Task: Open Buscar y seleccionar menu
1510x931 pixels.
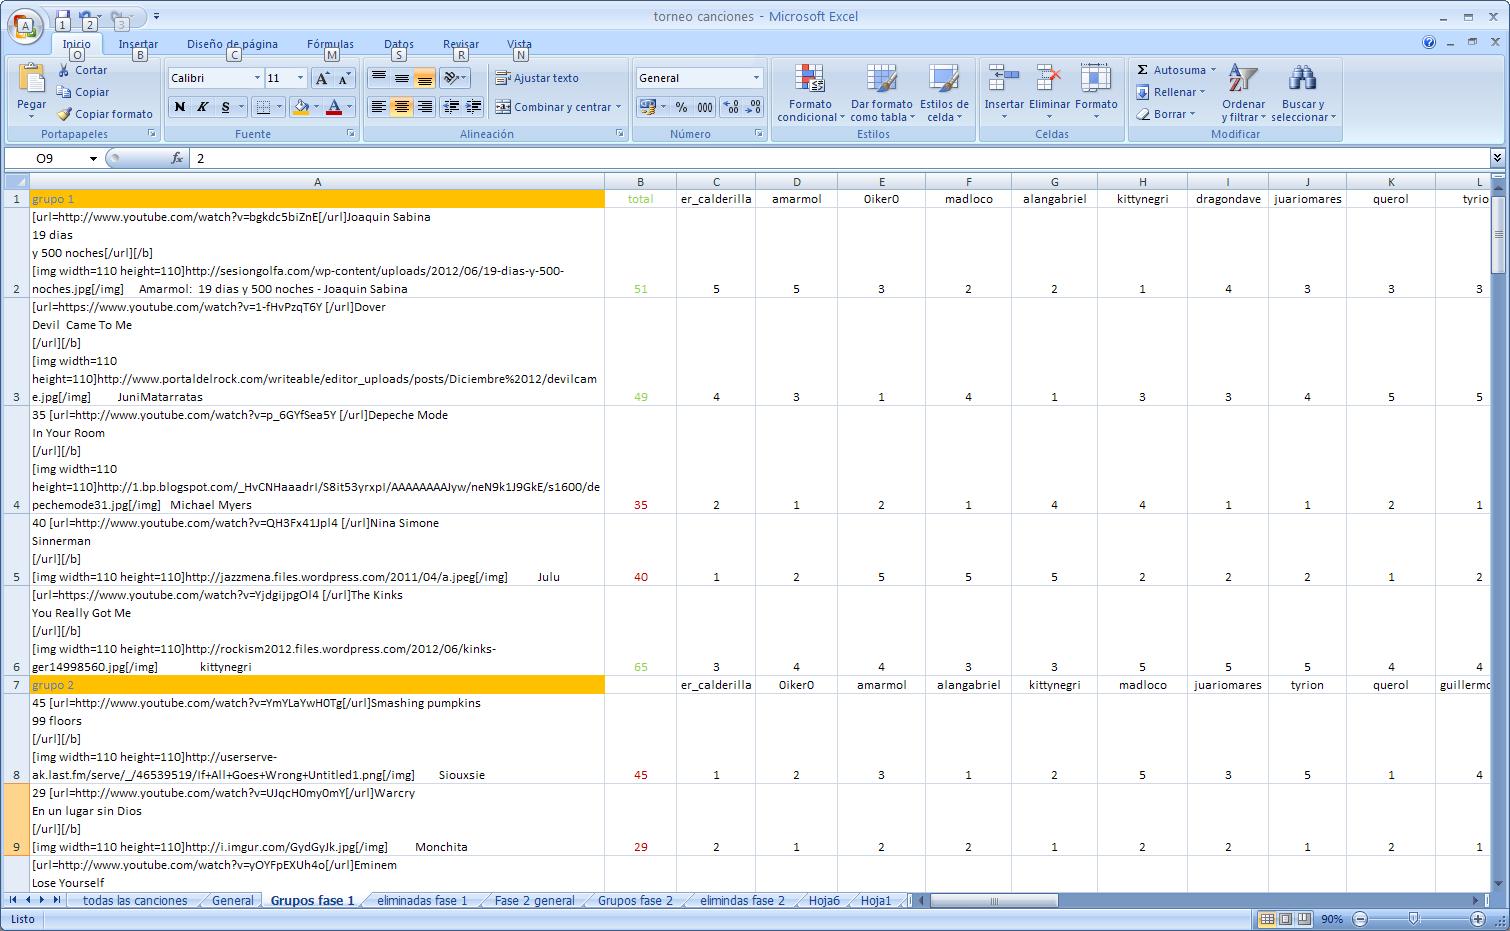Action: coord(1303,93)
